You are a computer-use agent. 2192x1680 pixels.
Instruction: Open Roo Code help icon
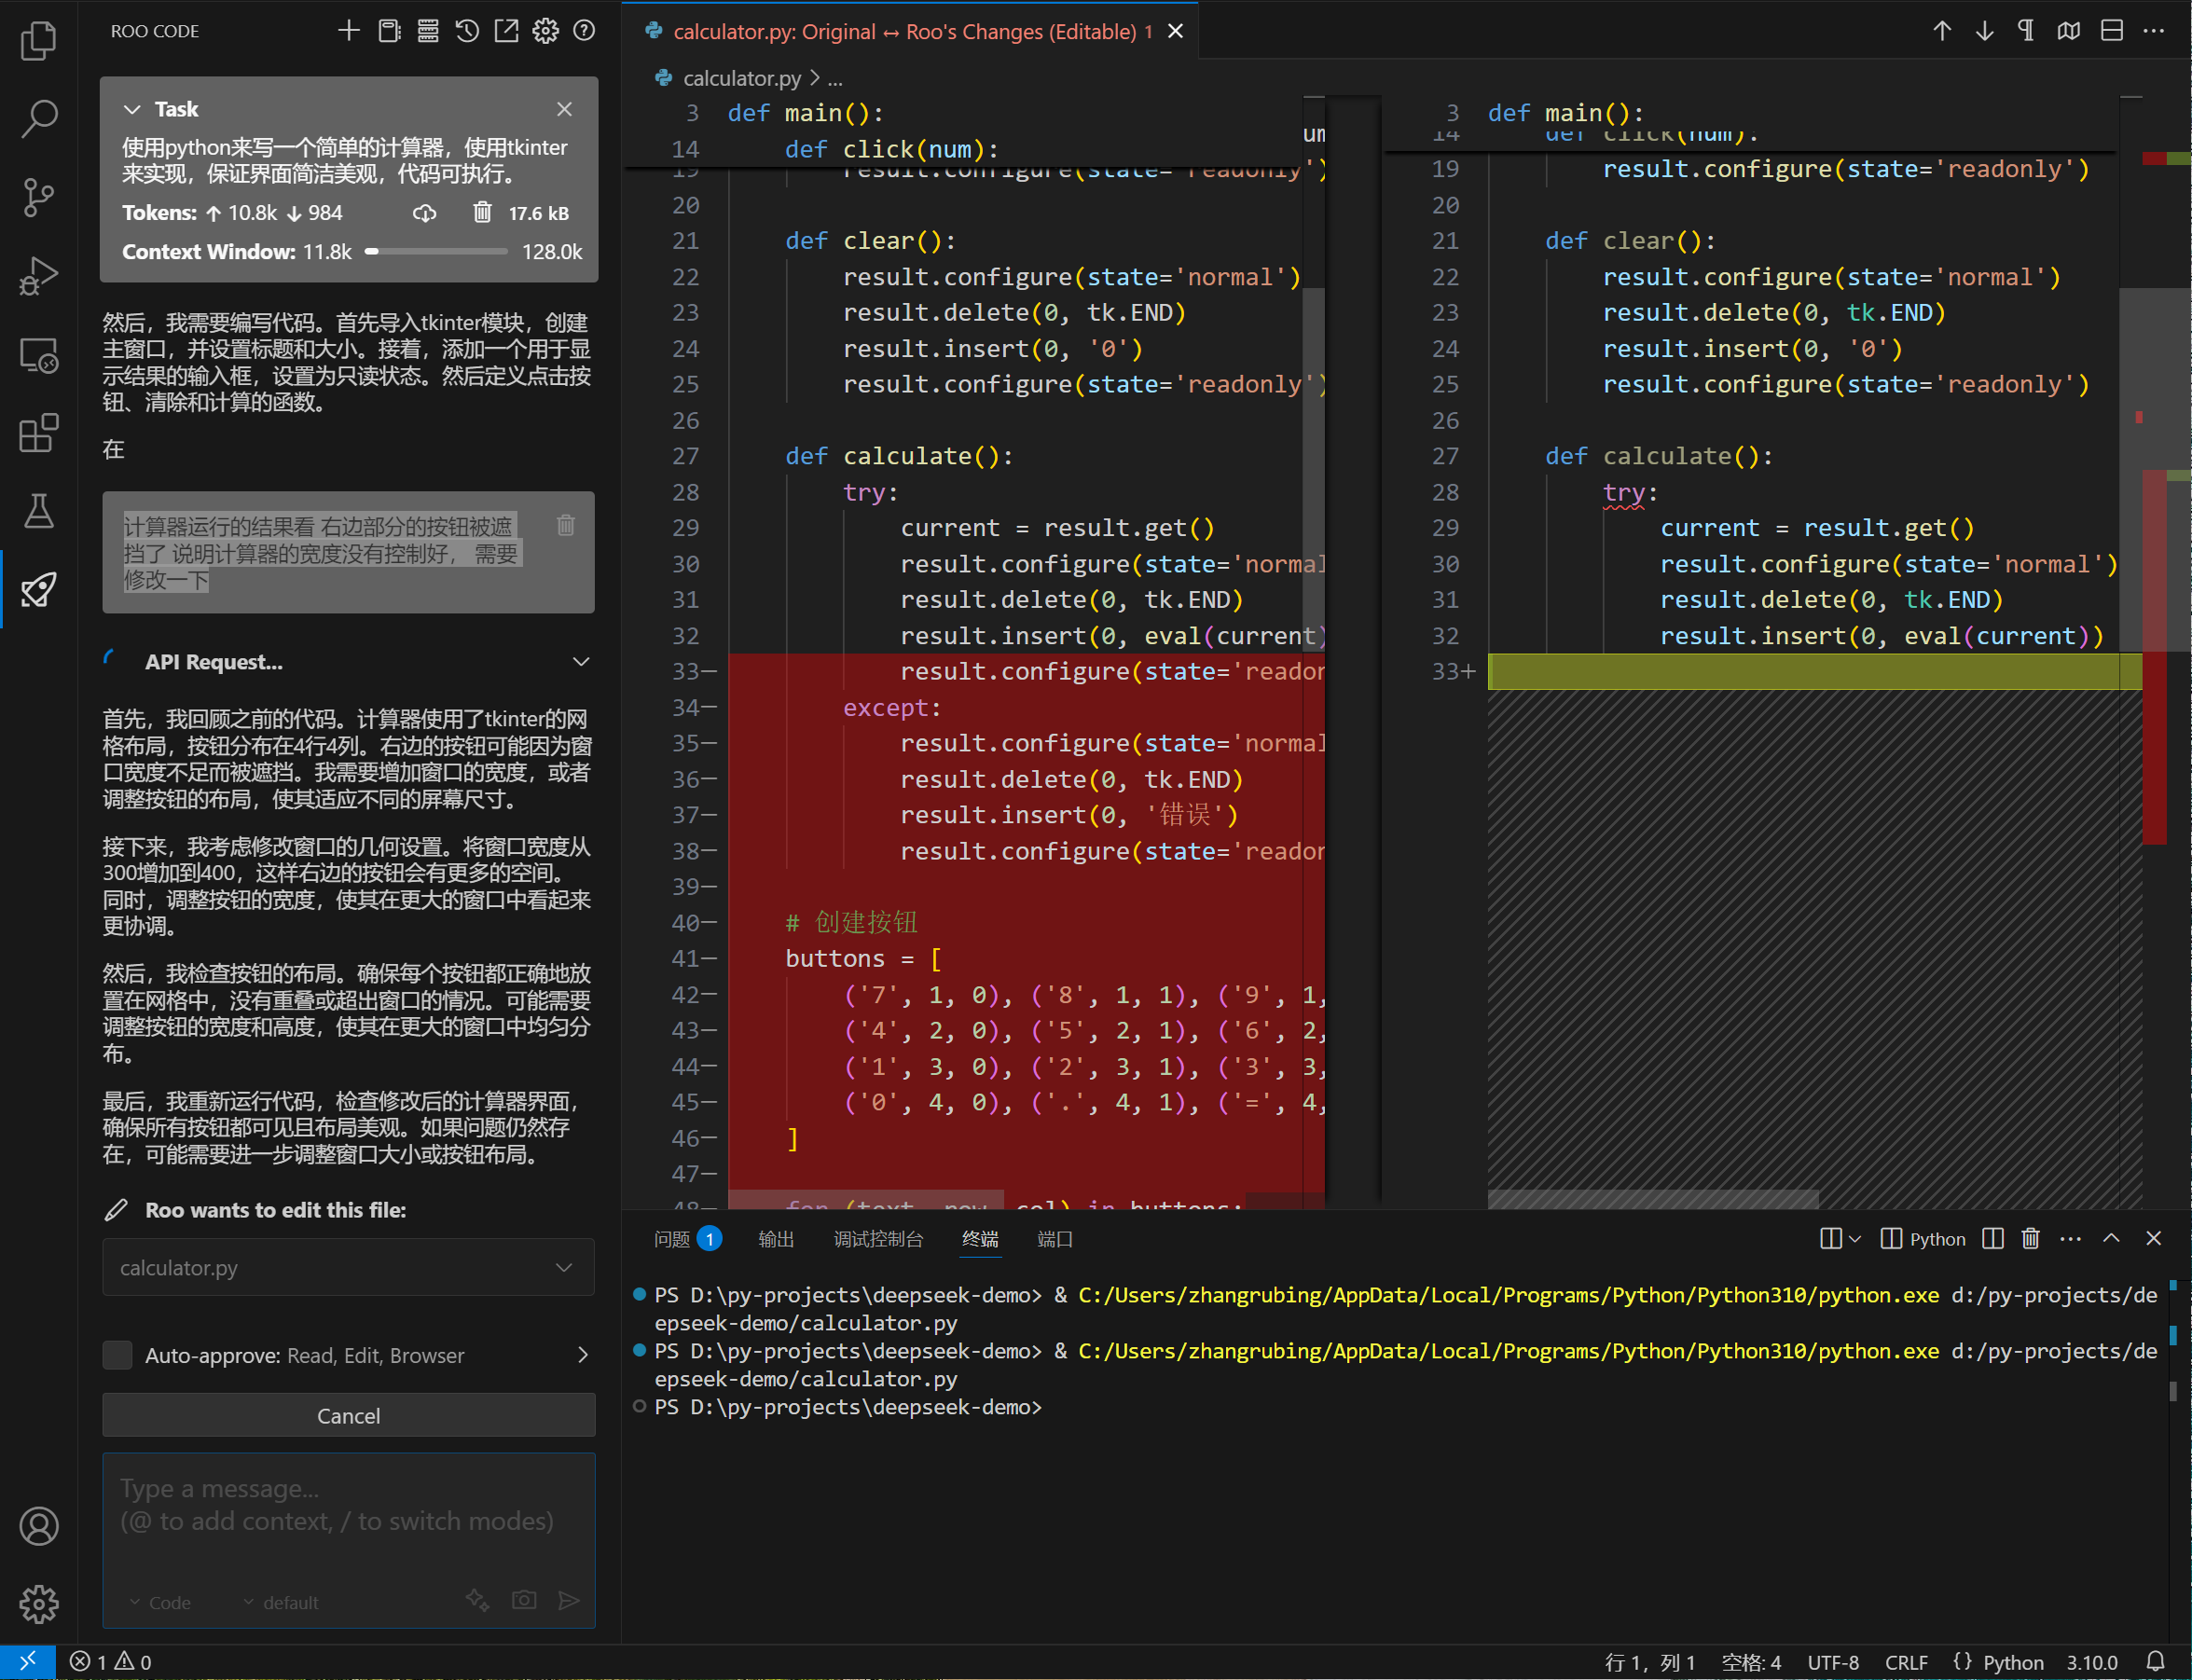(x=584, y=31)
